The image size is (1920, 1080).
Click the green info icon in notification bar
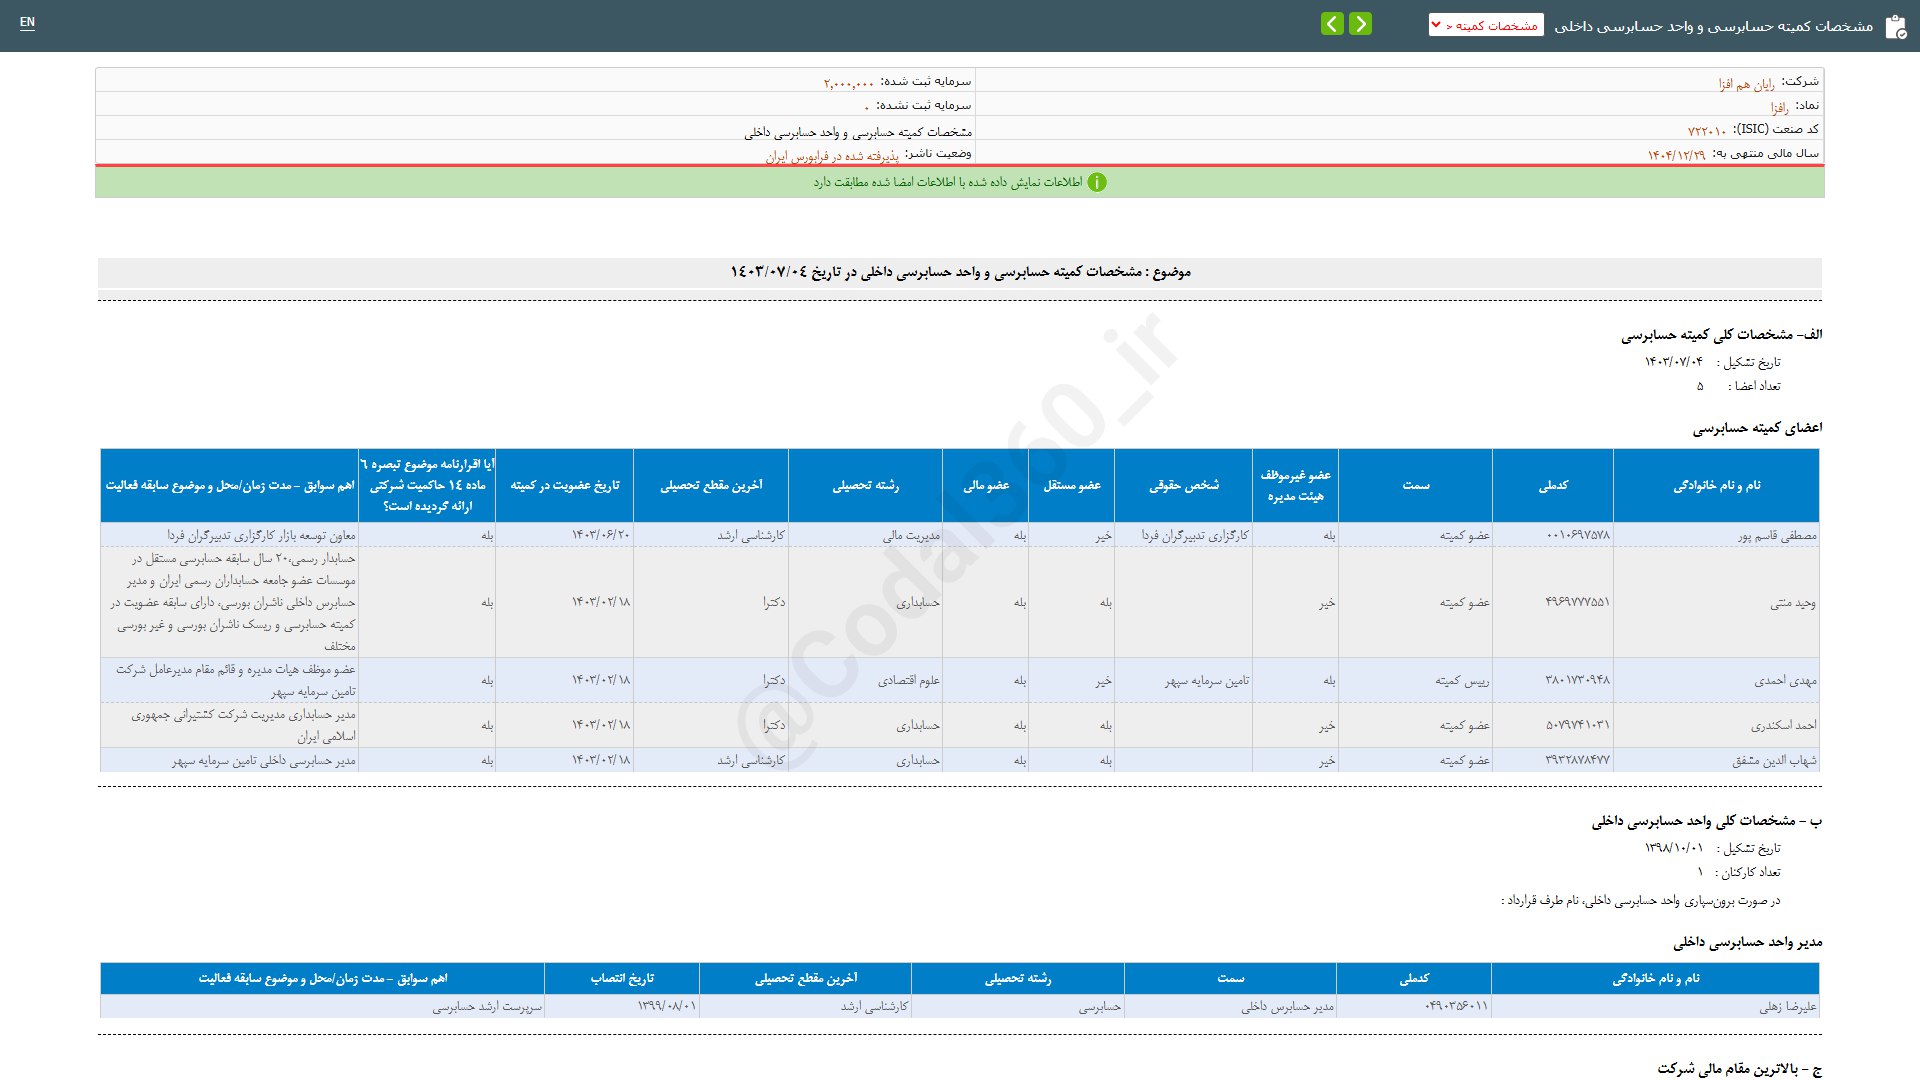[x=1097, y=182]
